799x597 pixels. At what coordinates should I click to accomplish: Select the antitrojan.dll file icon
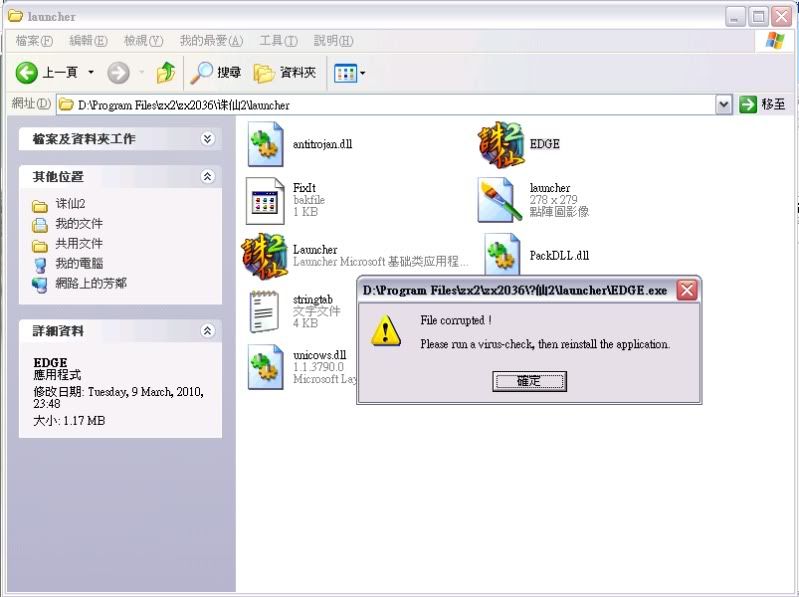tap(265, 145)
